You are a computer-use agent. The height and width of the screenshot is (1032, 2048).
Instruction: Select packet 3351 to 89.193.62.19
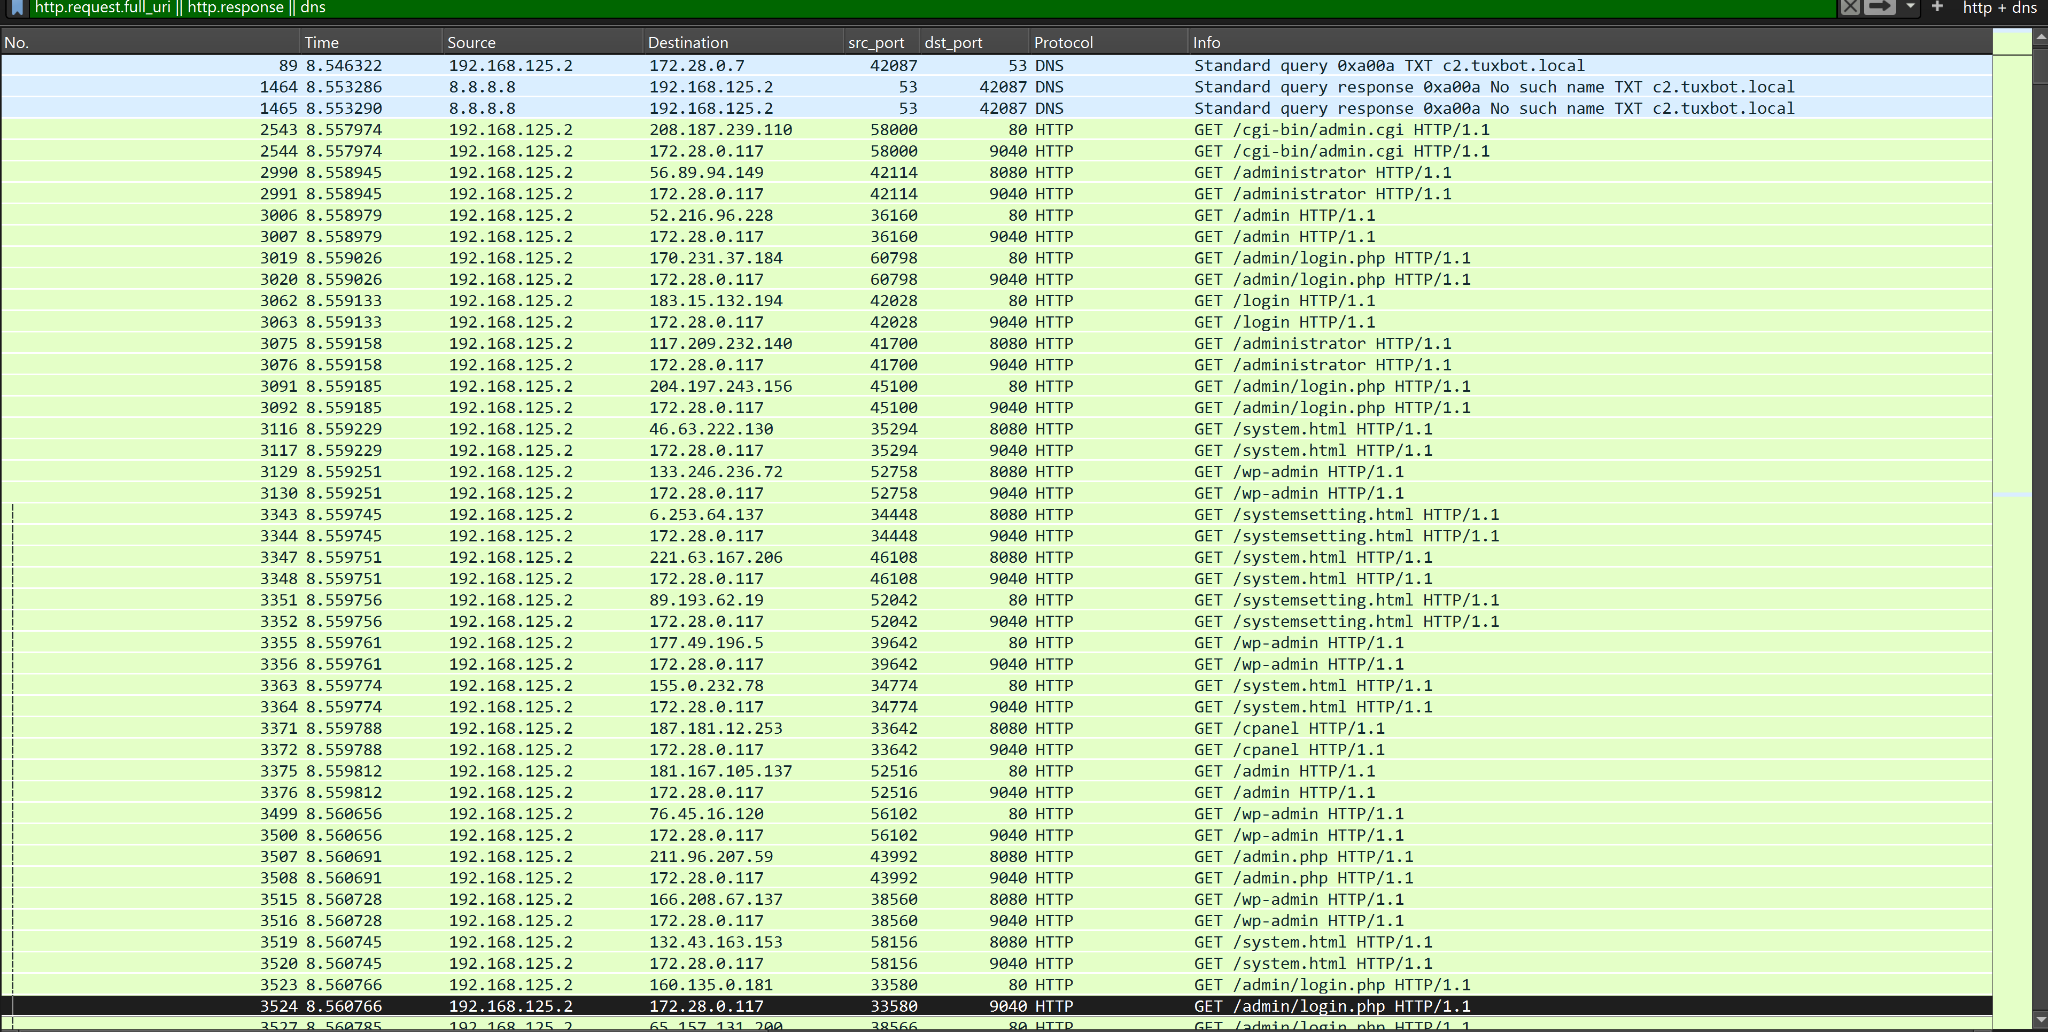point(996,600)
